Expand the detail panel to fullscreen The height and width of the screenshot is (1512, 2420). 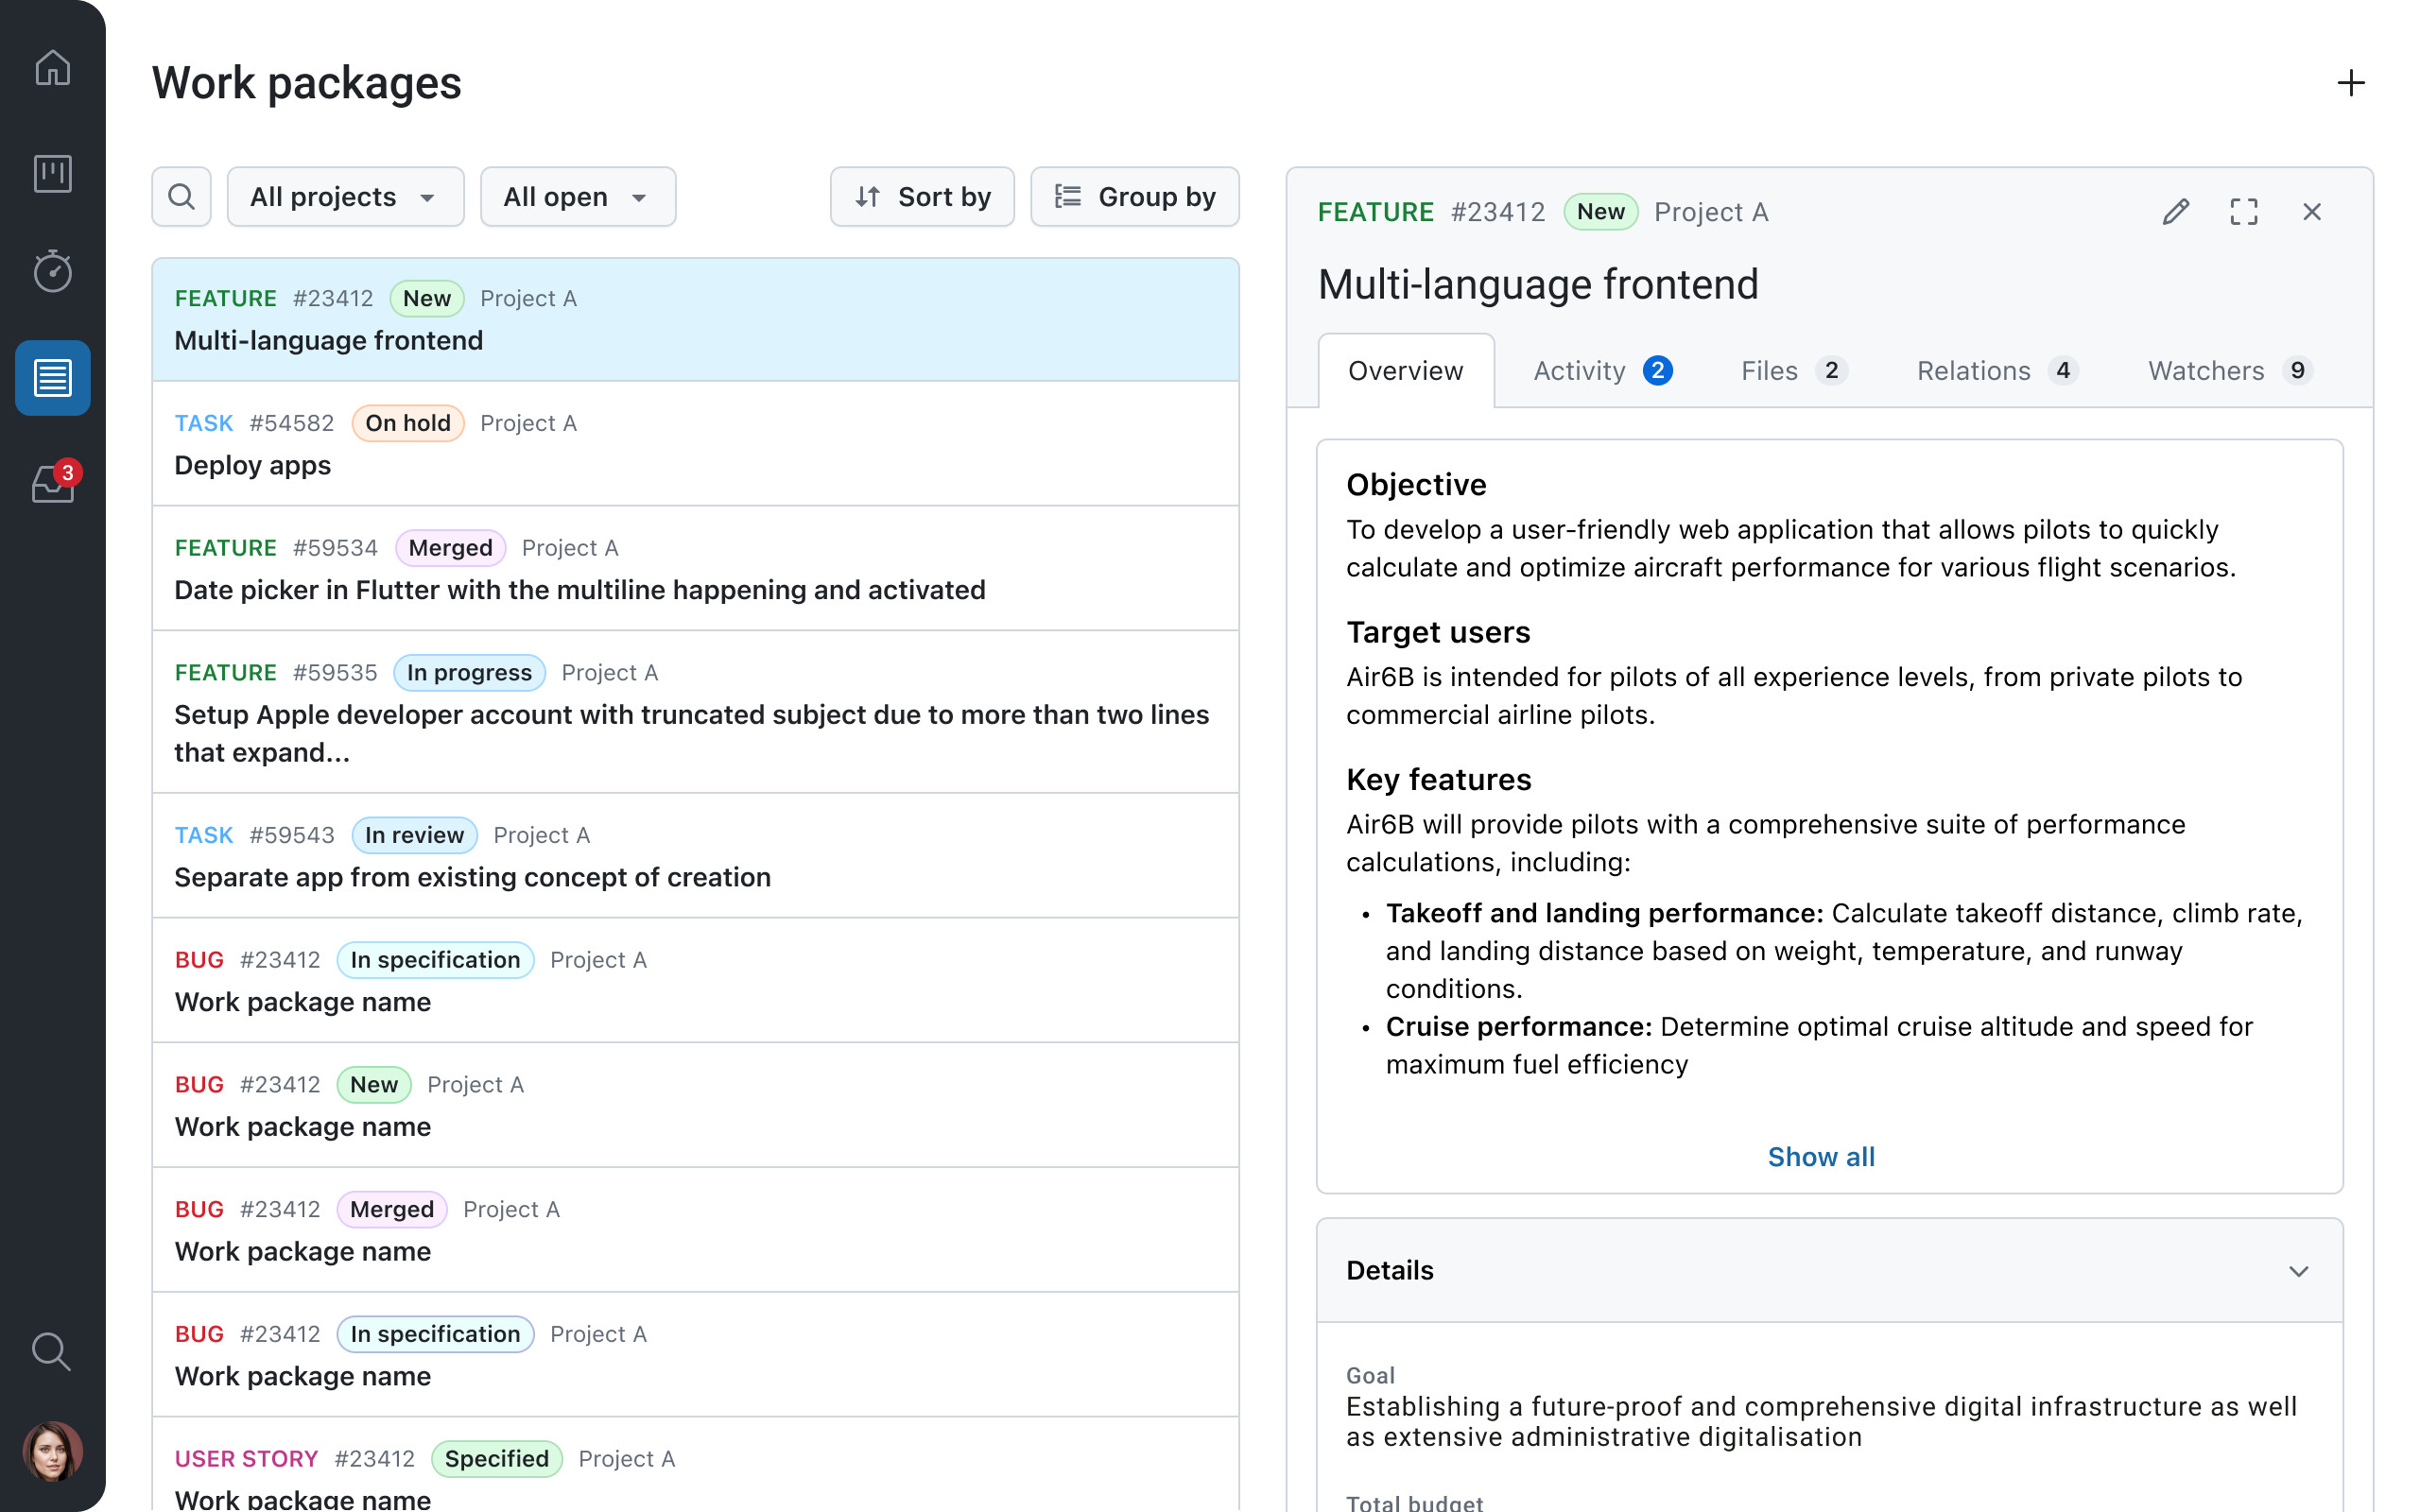2243,211
